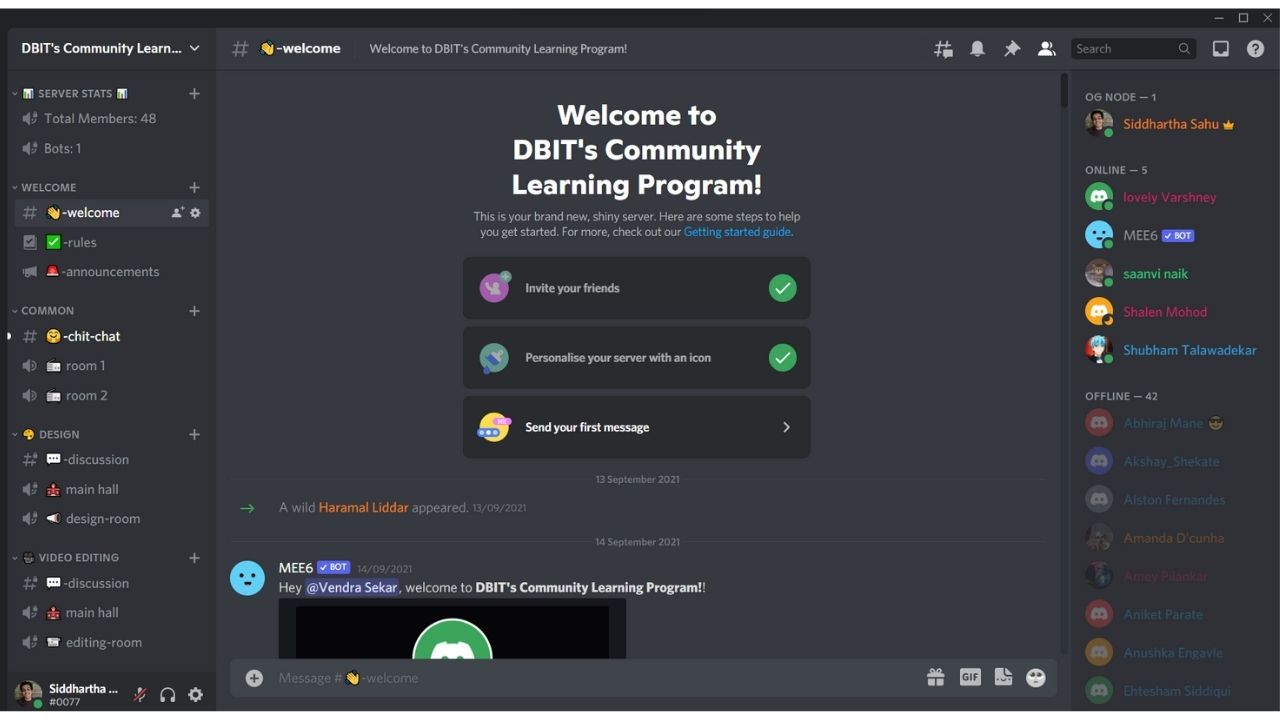Screen dimensions: 1280x720
Task: Open the VIDEO EDITING discussion channel
Action: [x=111, y=583]
